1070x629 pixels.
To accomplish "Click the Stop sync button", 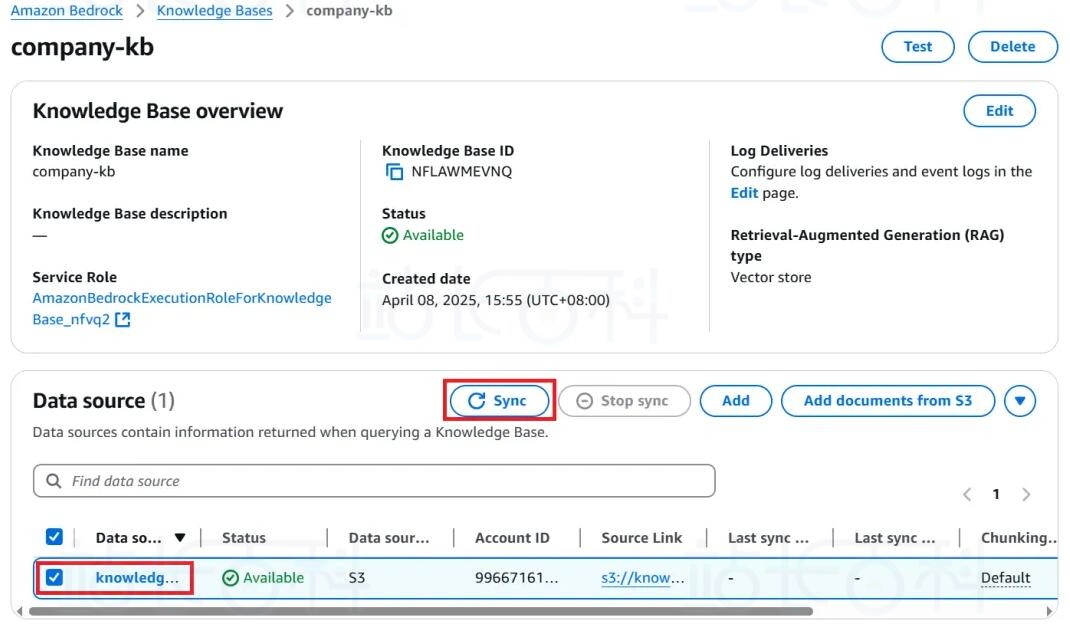I will 624,401.
